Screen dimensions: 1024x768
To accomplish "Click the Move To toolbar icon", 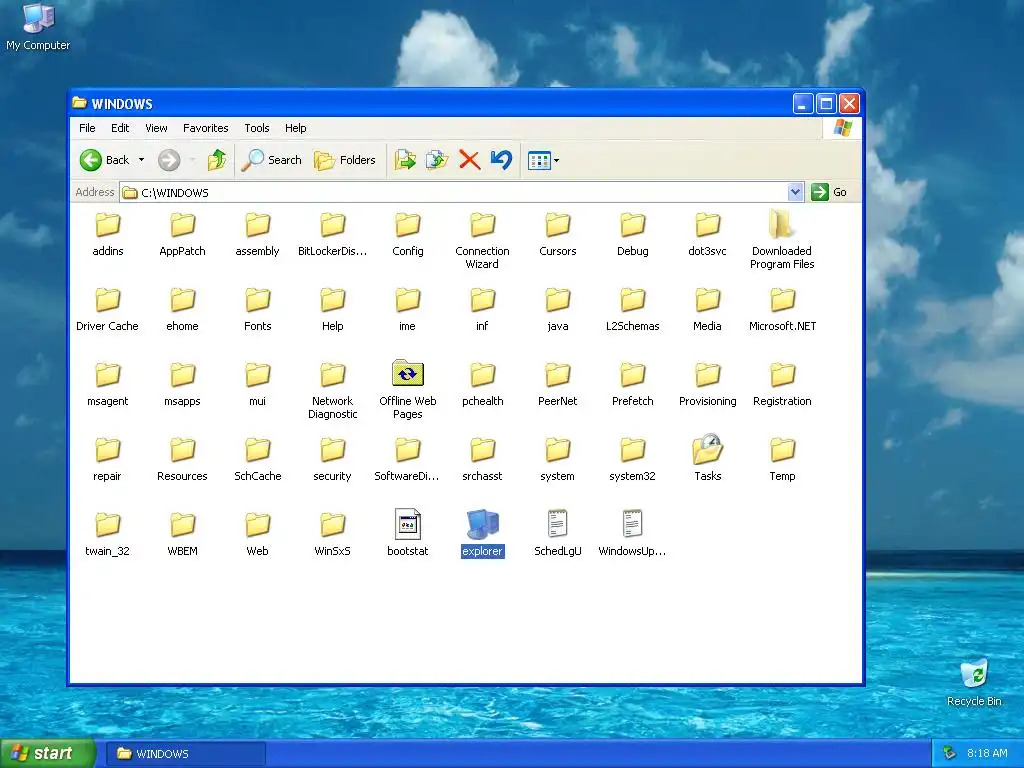I will (405, 160).
